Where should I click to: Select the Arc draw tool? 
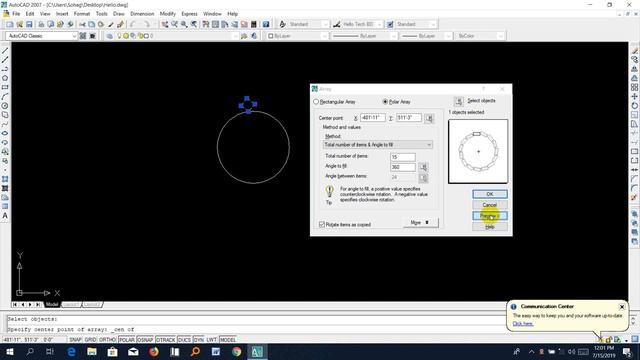coord(5,97)
